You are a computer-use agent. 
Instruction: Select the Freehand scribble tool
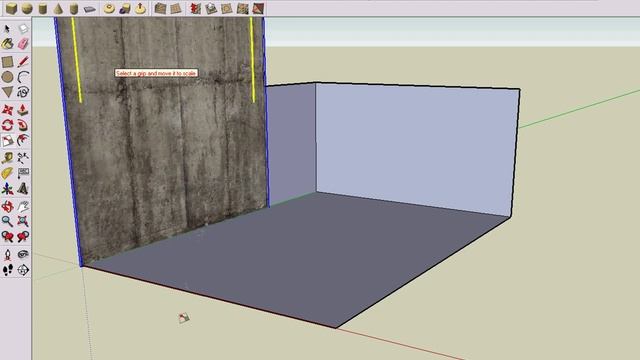pos(23,92)
